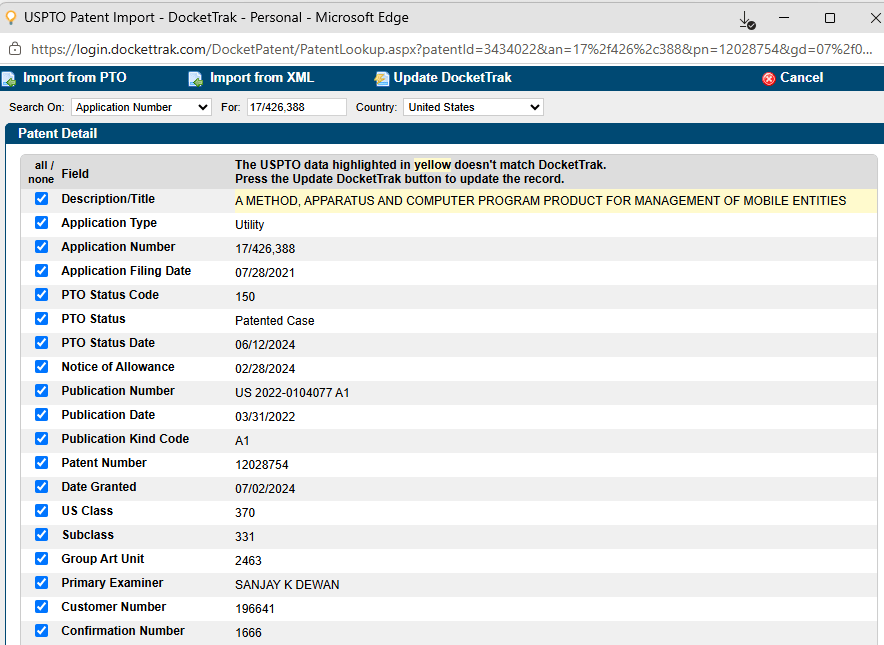Click the filing date 07/28/2021
Image resolution: width=884 pixels, height=645 pixels.
click(265, 273)
